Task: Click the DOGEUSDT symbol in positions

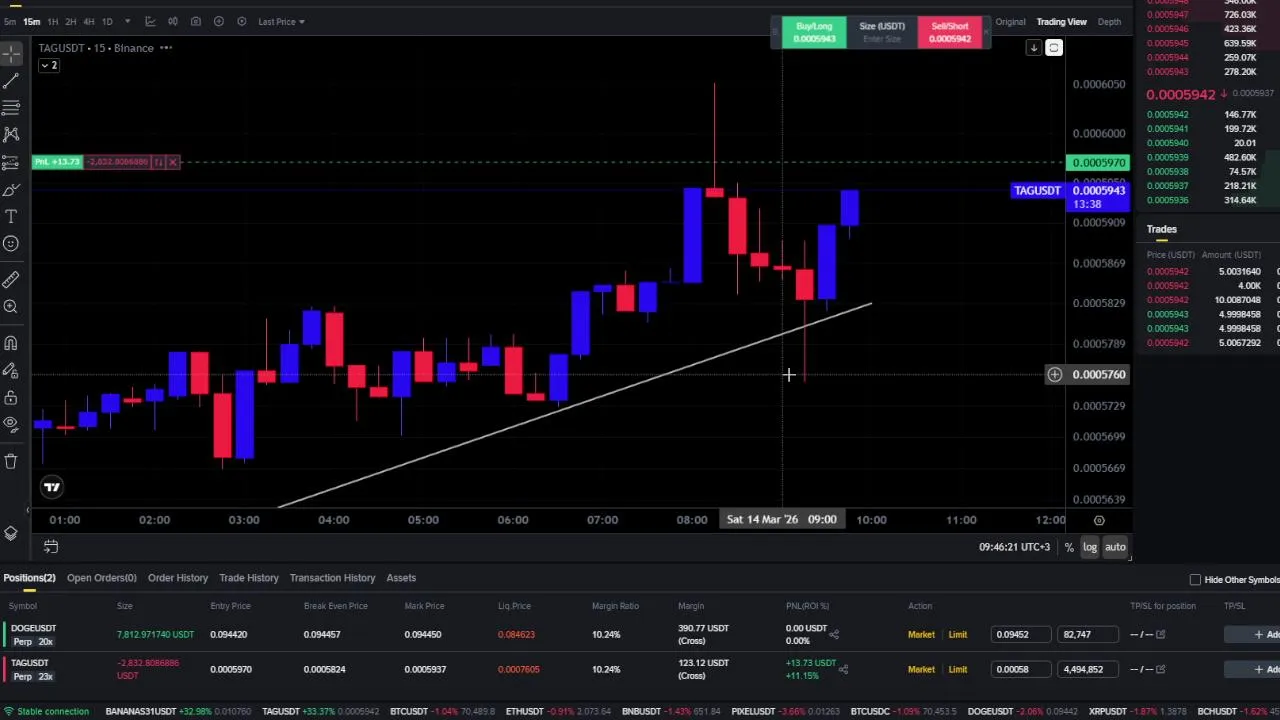Action: pos(33,628)
